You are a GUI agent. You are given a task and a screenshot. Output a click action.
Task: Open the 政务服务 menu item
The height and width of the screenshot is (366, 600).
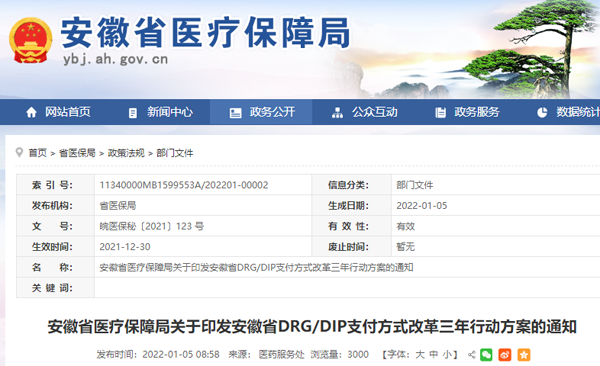[477, 112]
